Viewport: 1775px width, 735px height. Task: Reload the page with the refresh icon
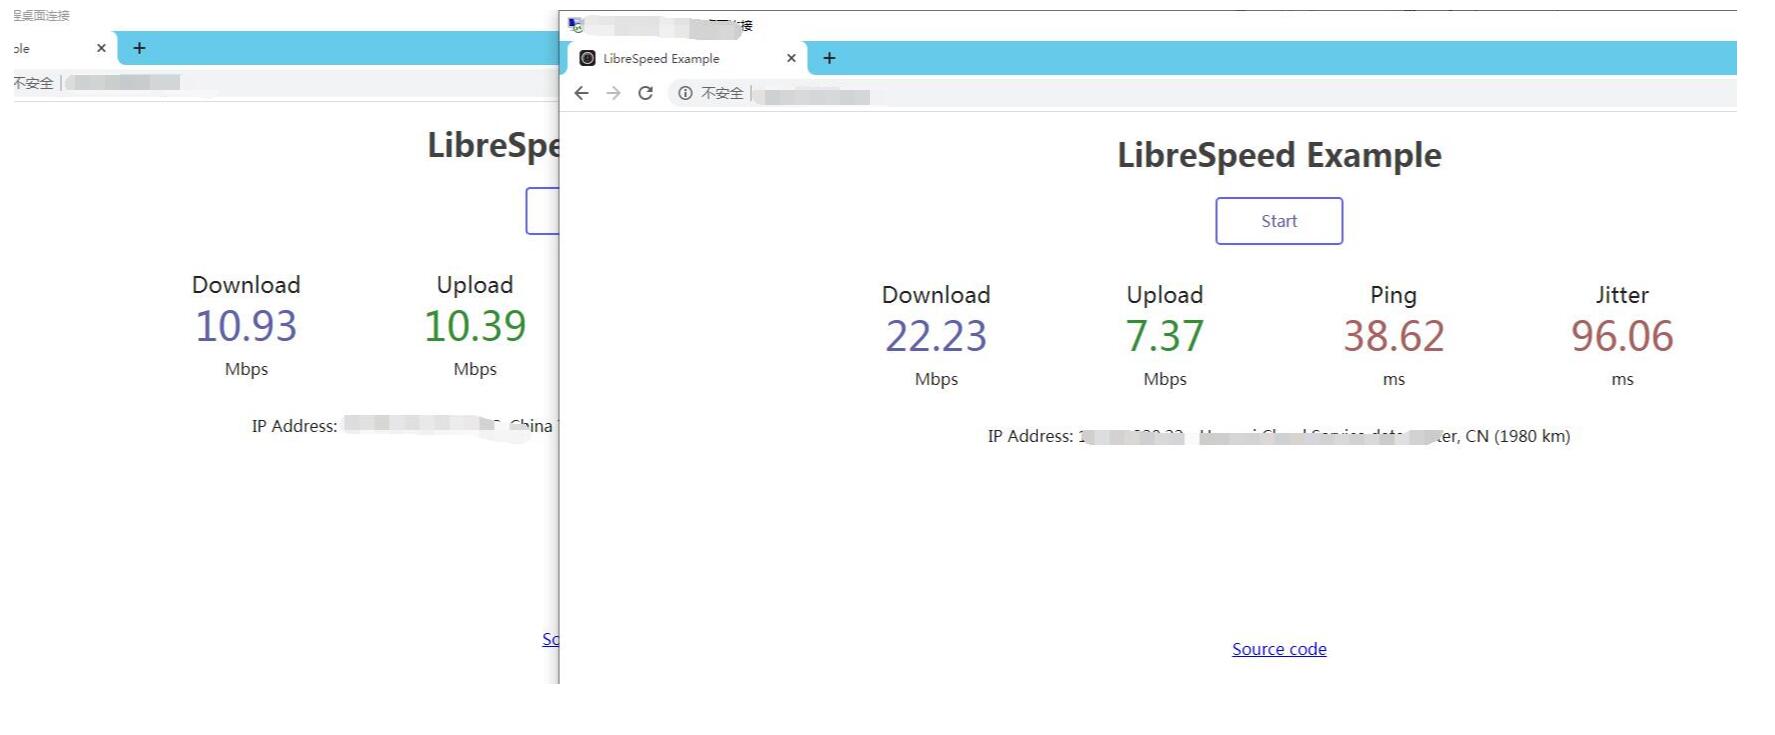point(646,93)
